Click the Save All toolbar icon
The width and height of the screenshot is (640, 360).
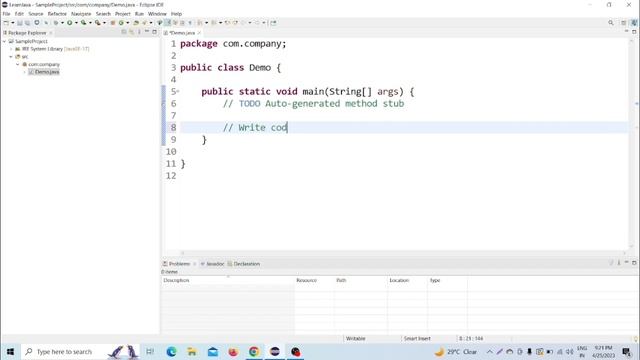[x=27, y=23]
